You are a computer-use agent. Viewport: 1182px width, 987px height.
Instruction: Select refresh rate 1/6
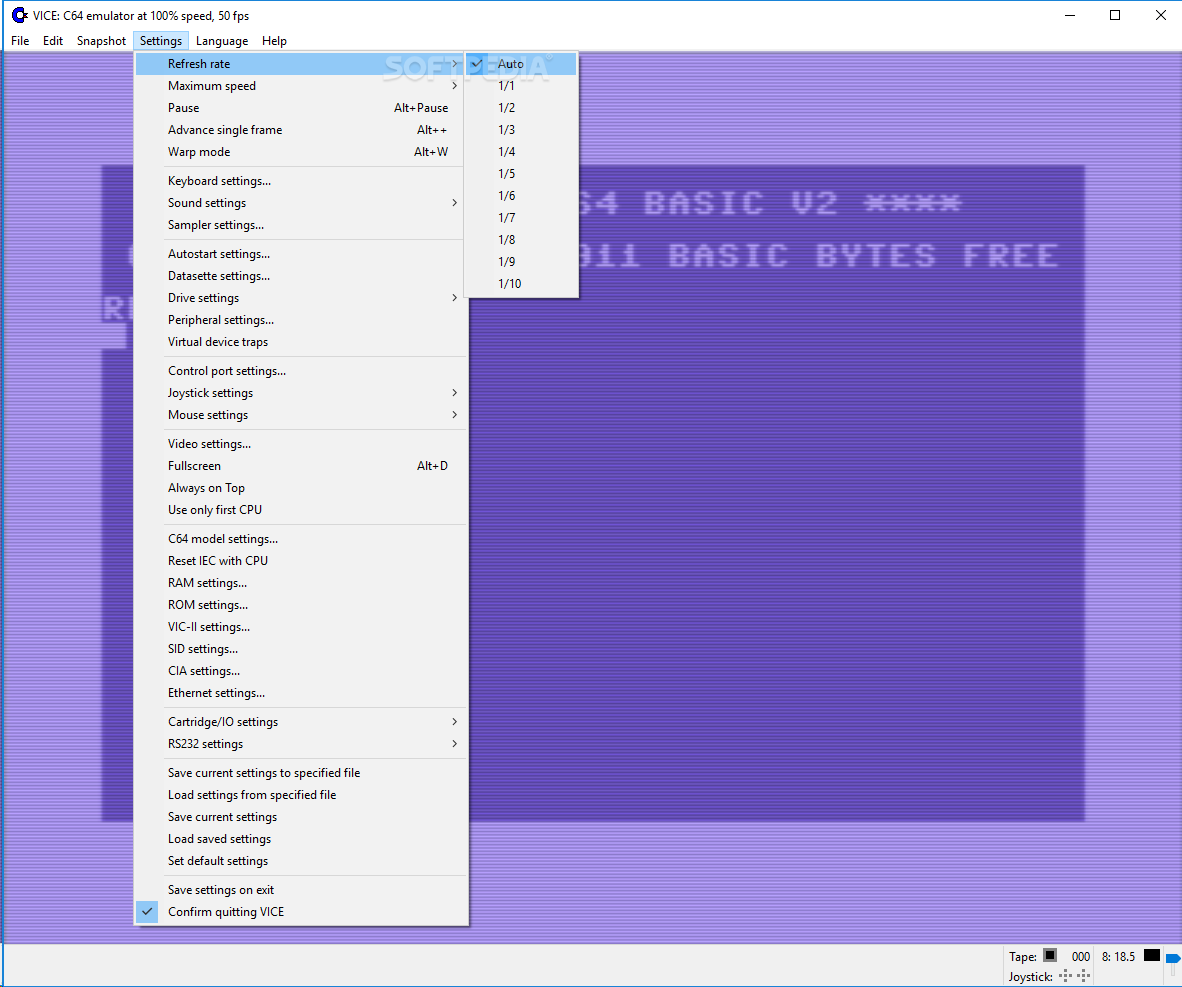coord(521,195)
